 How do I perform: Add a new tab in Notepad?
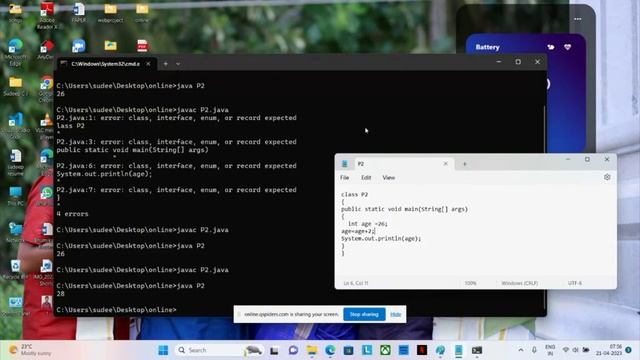pos(464,164)
